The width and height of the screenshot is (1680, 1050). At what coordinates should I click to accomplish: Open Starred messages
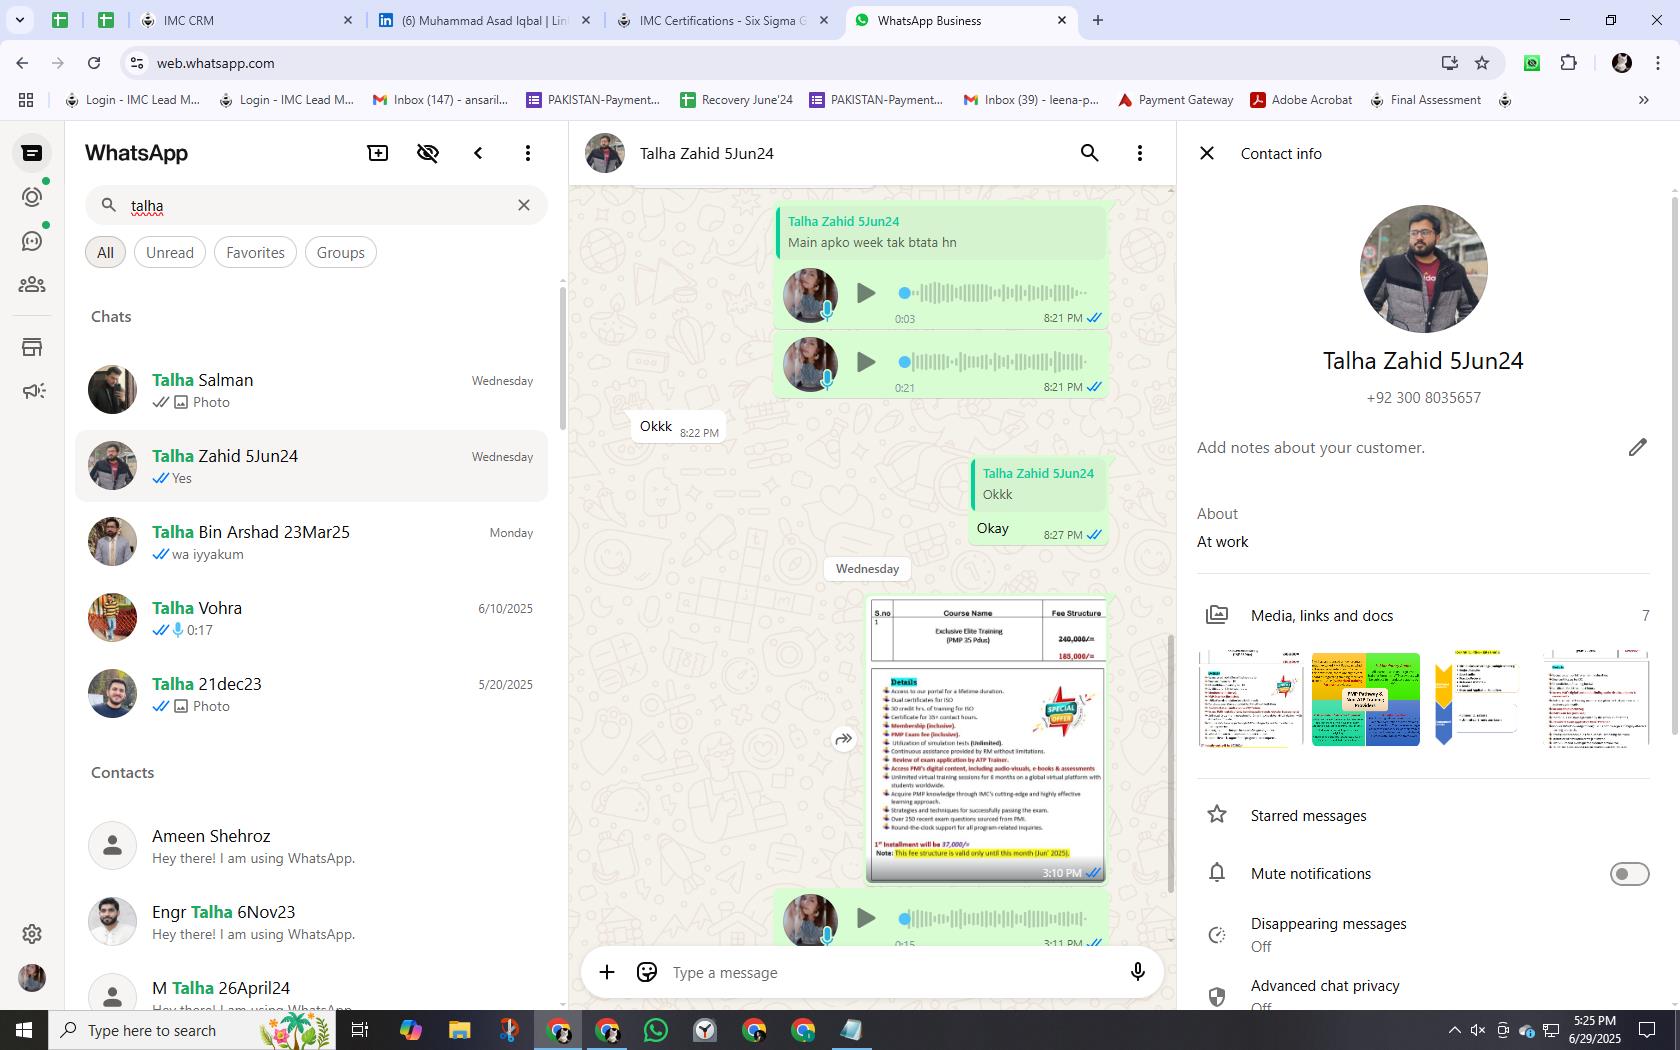click(x=1423, y=815)
